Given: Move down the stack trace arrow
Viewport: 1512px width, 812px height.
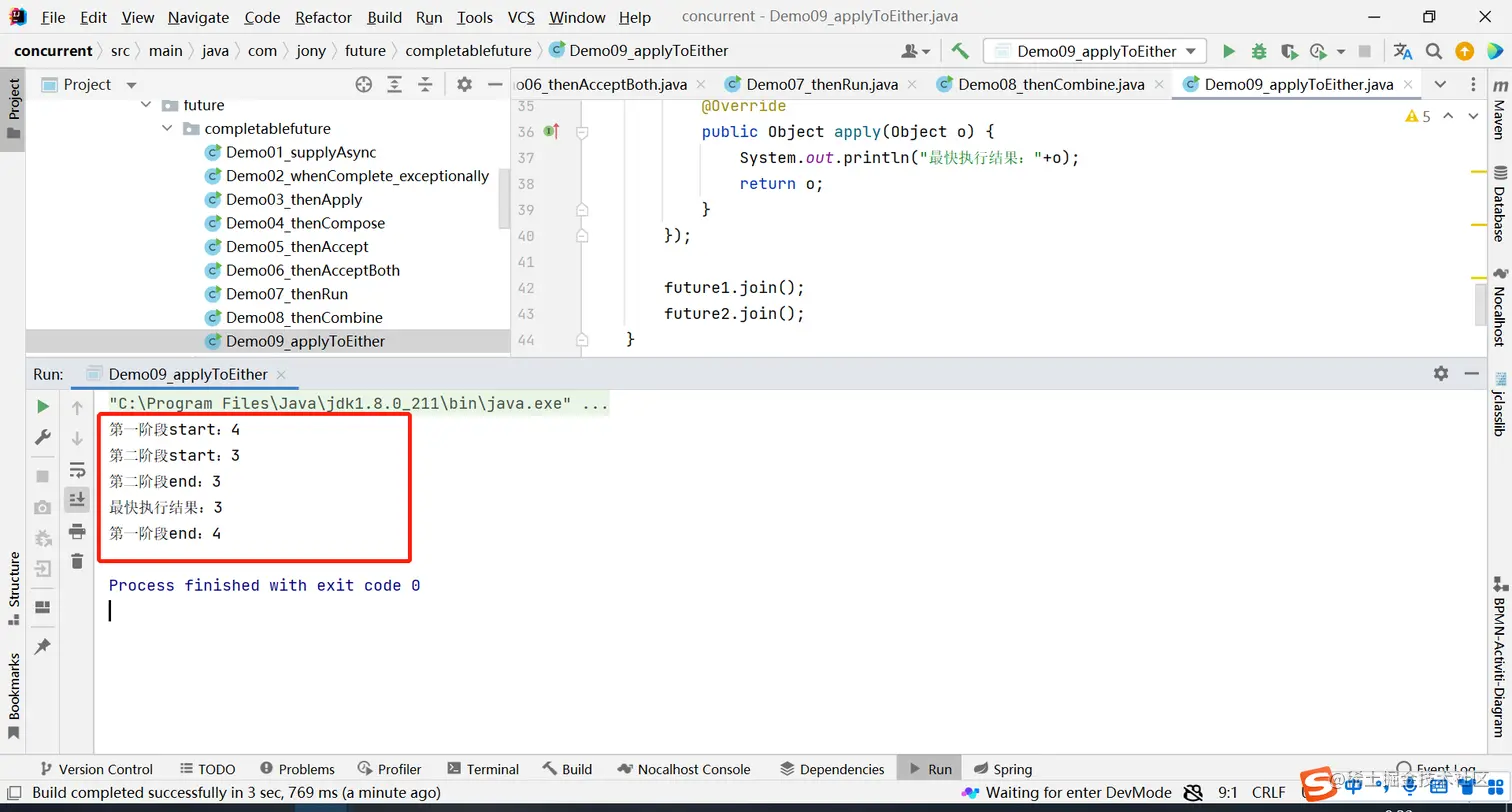Looking at the screenshot, I should (x=77, y=438).
